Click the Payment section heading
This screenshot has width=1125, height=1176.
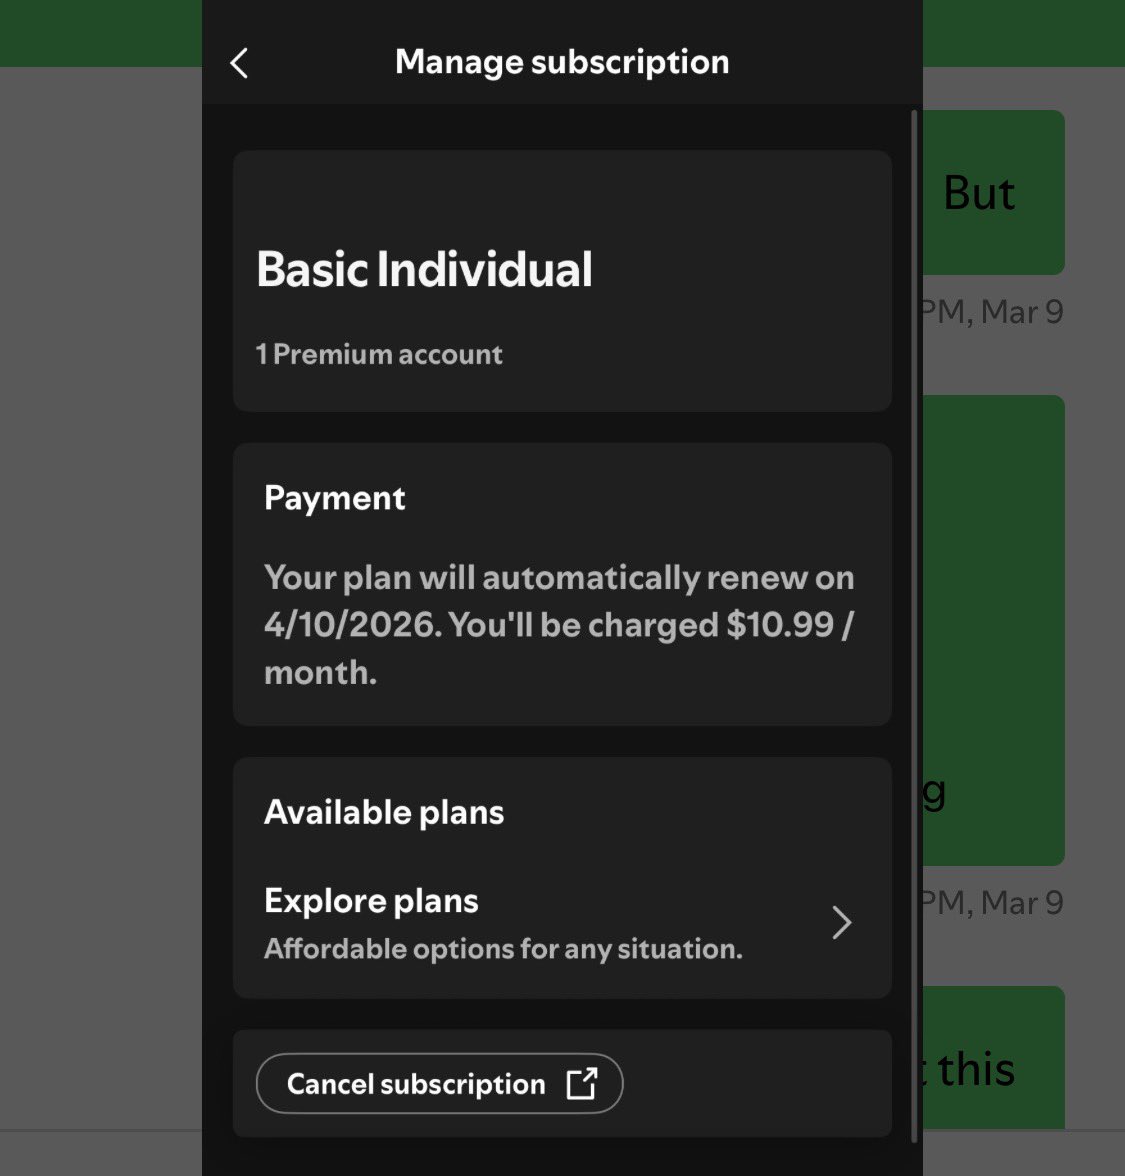[334, 499]
